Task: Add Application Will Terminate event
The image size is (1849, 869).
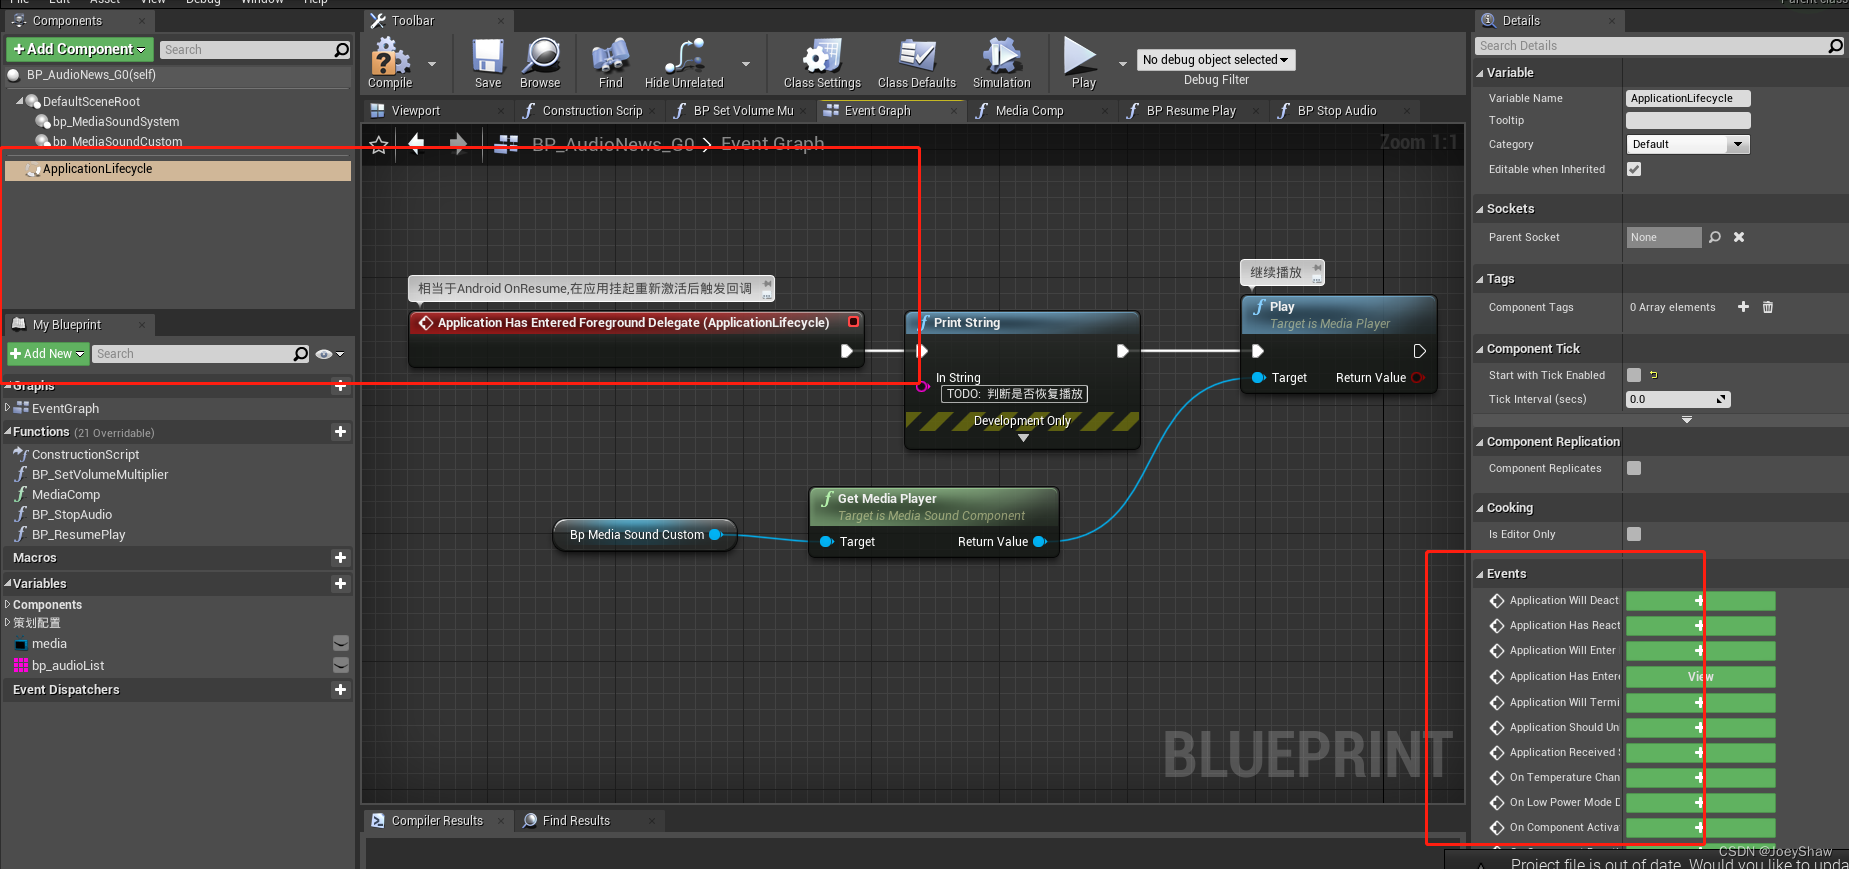Action: click(x=1700, y=703)
